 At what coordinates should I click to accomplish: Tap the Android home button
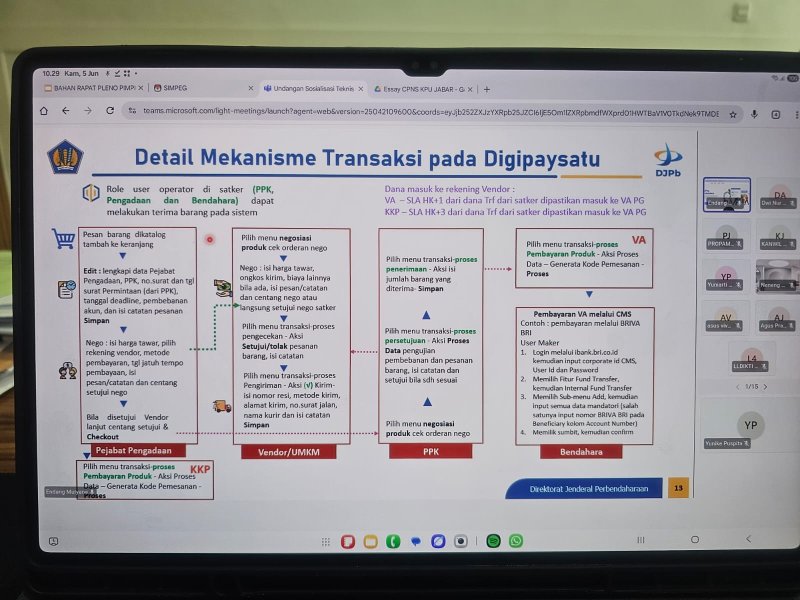pos(695,540)
